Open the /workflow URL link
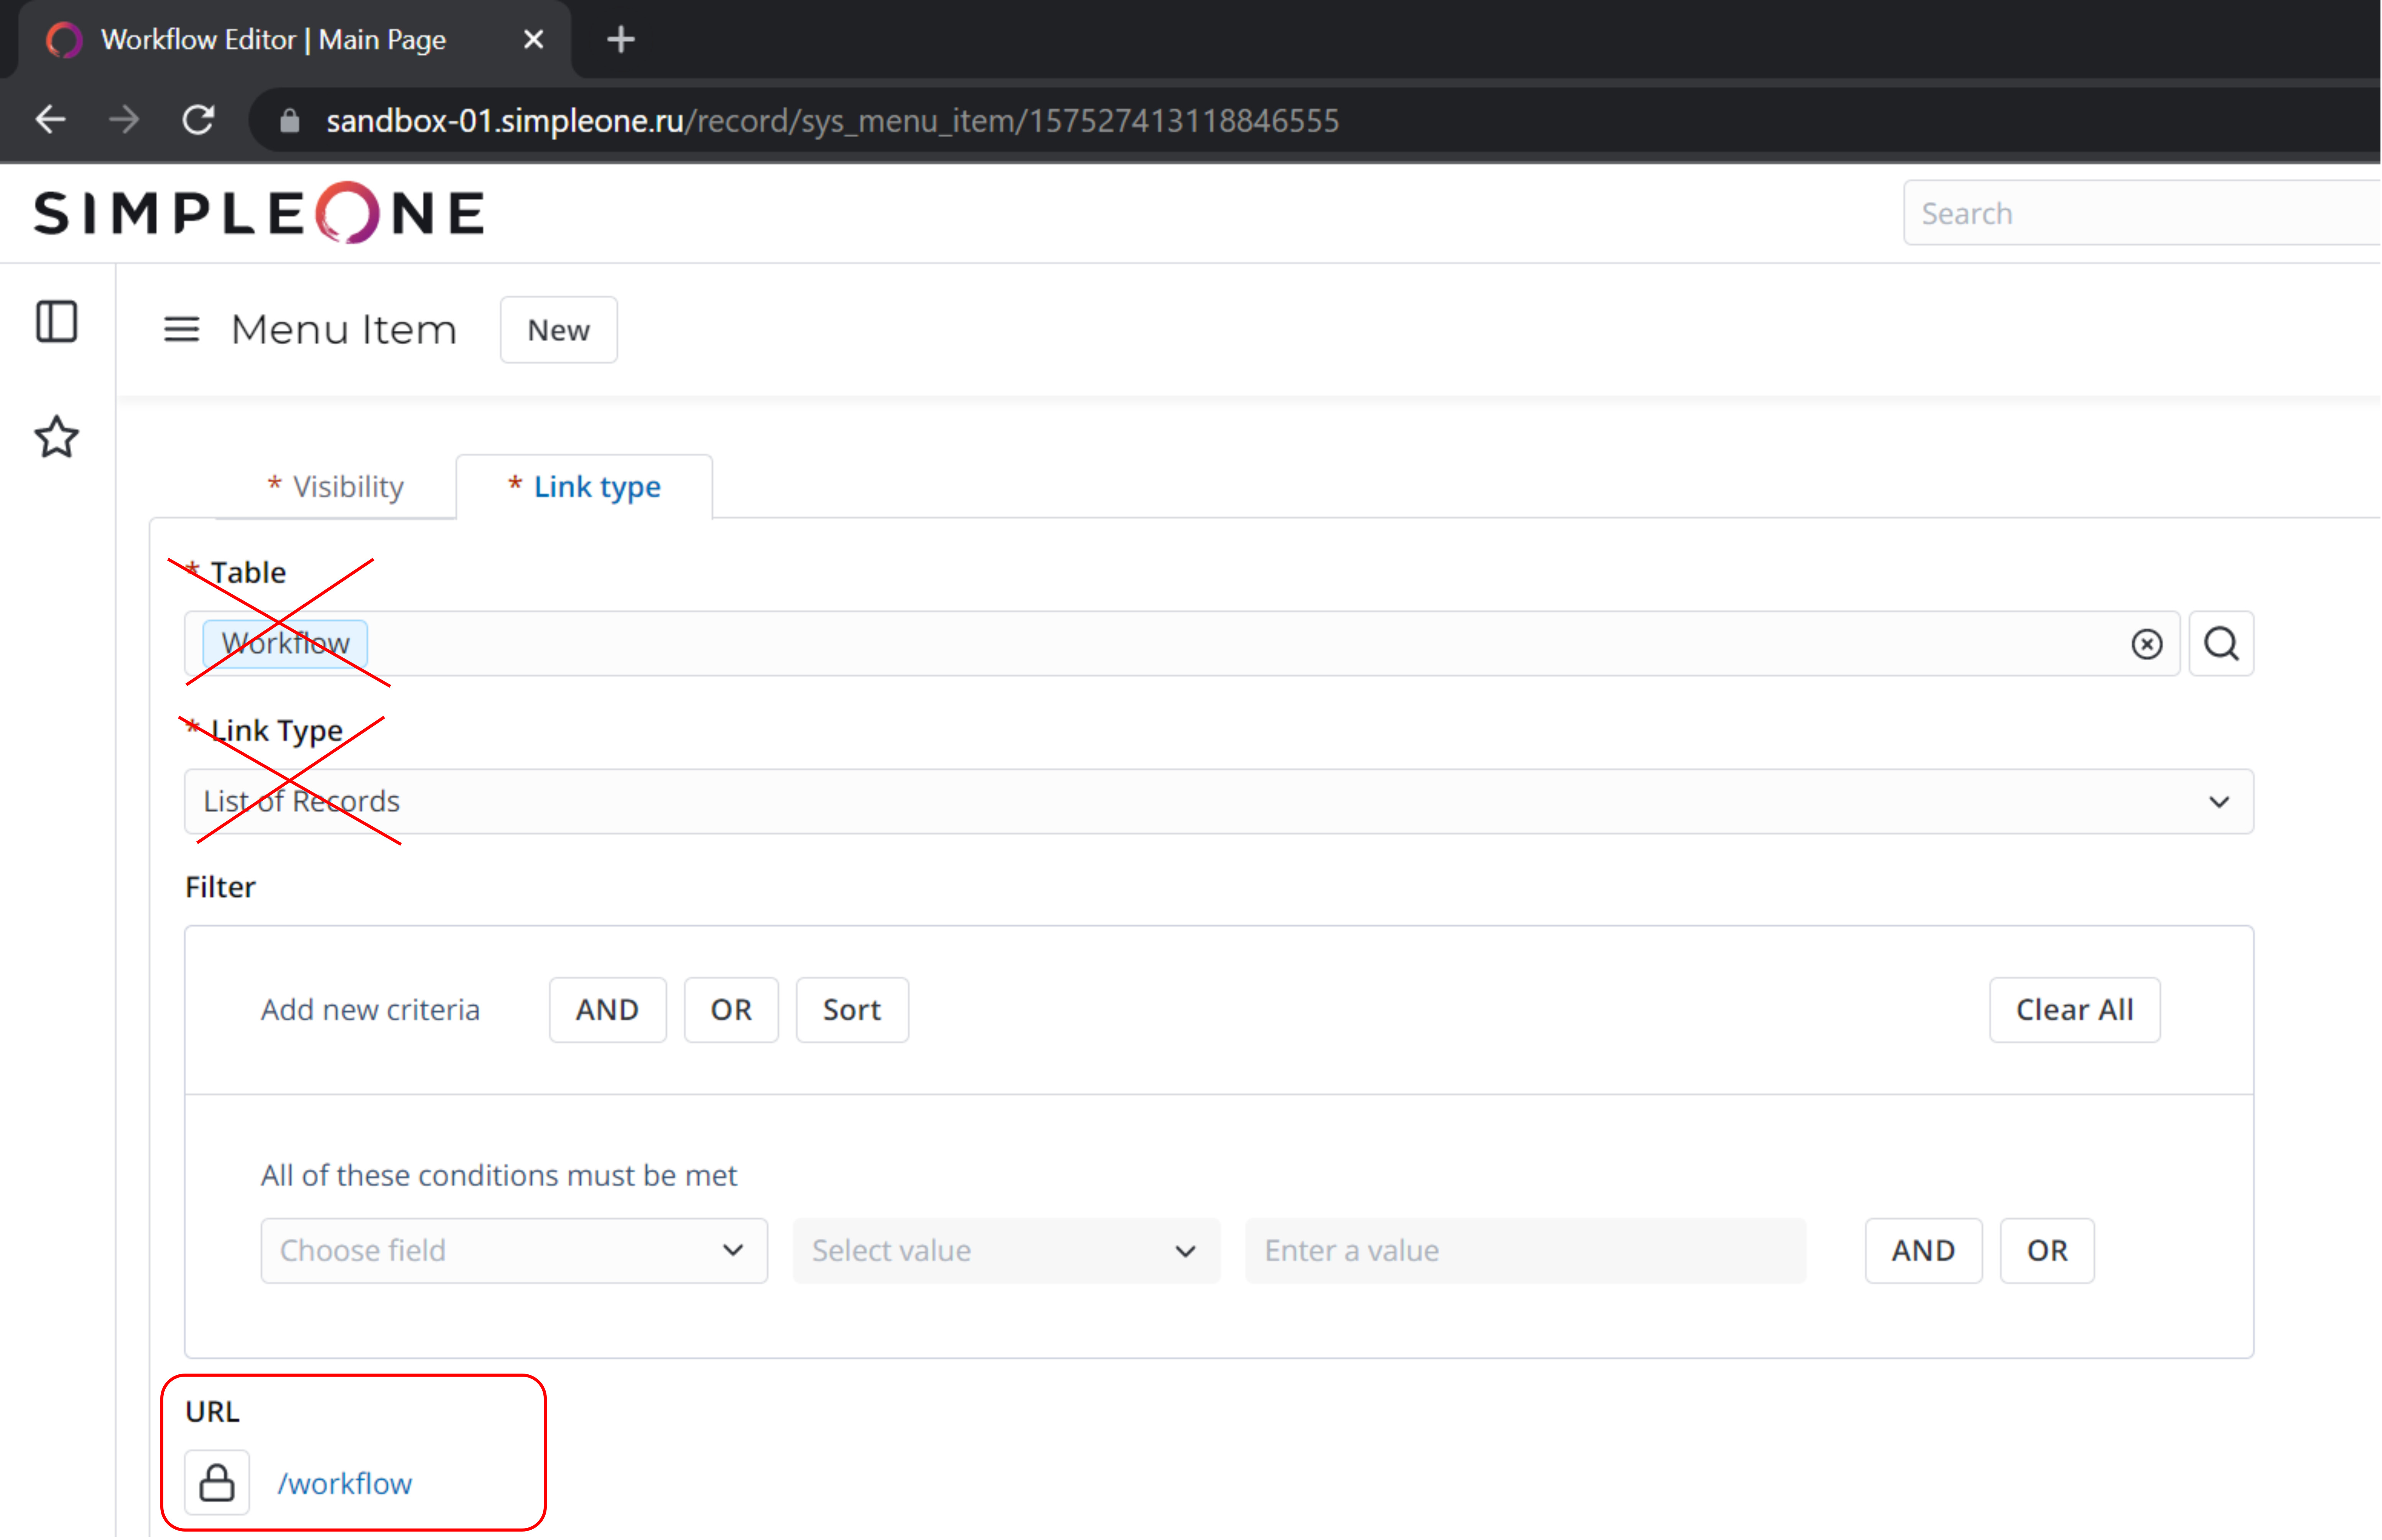 click(x=344, y=1483)
